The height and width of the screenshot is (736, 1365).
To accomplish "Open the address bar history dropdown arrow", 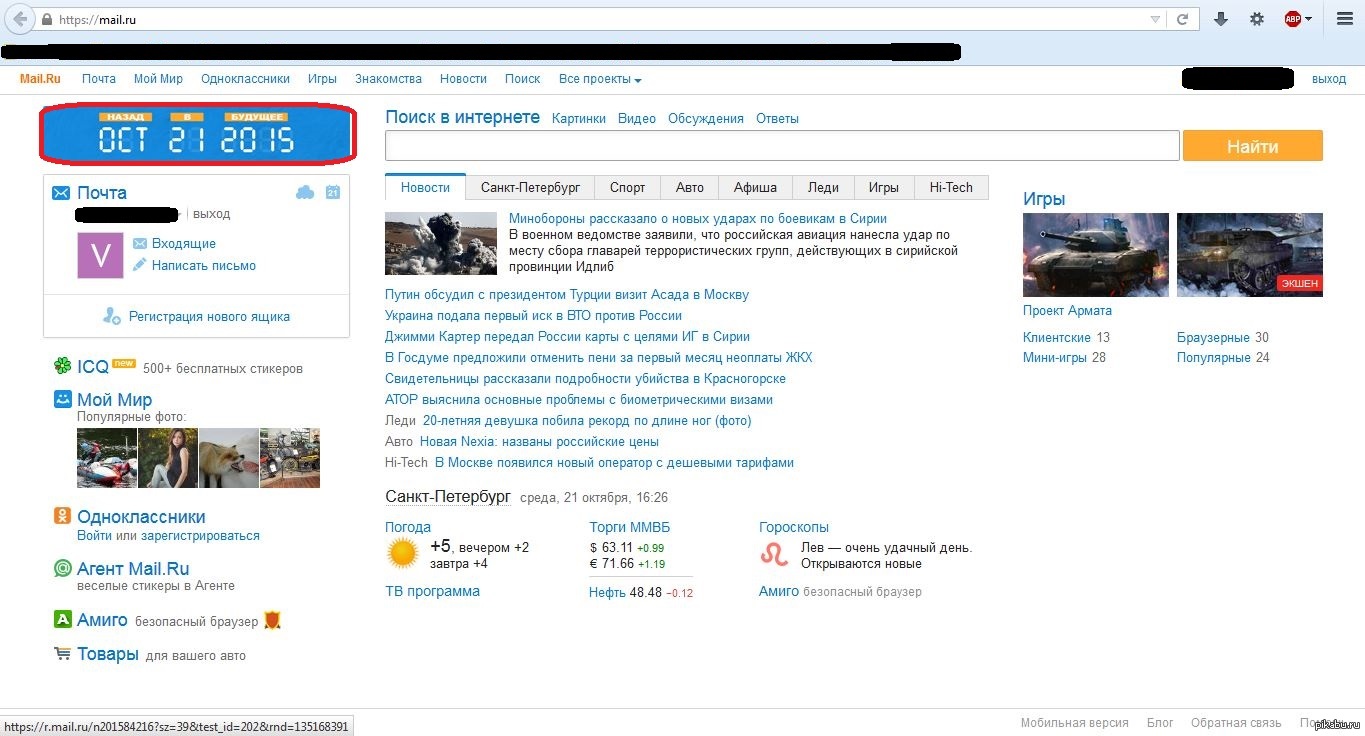I will coord(1156,19).
